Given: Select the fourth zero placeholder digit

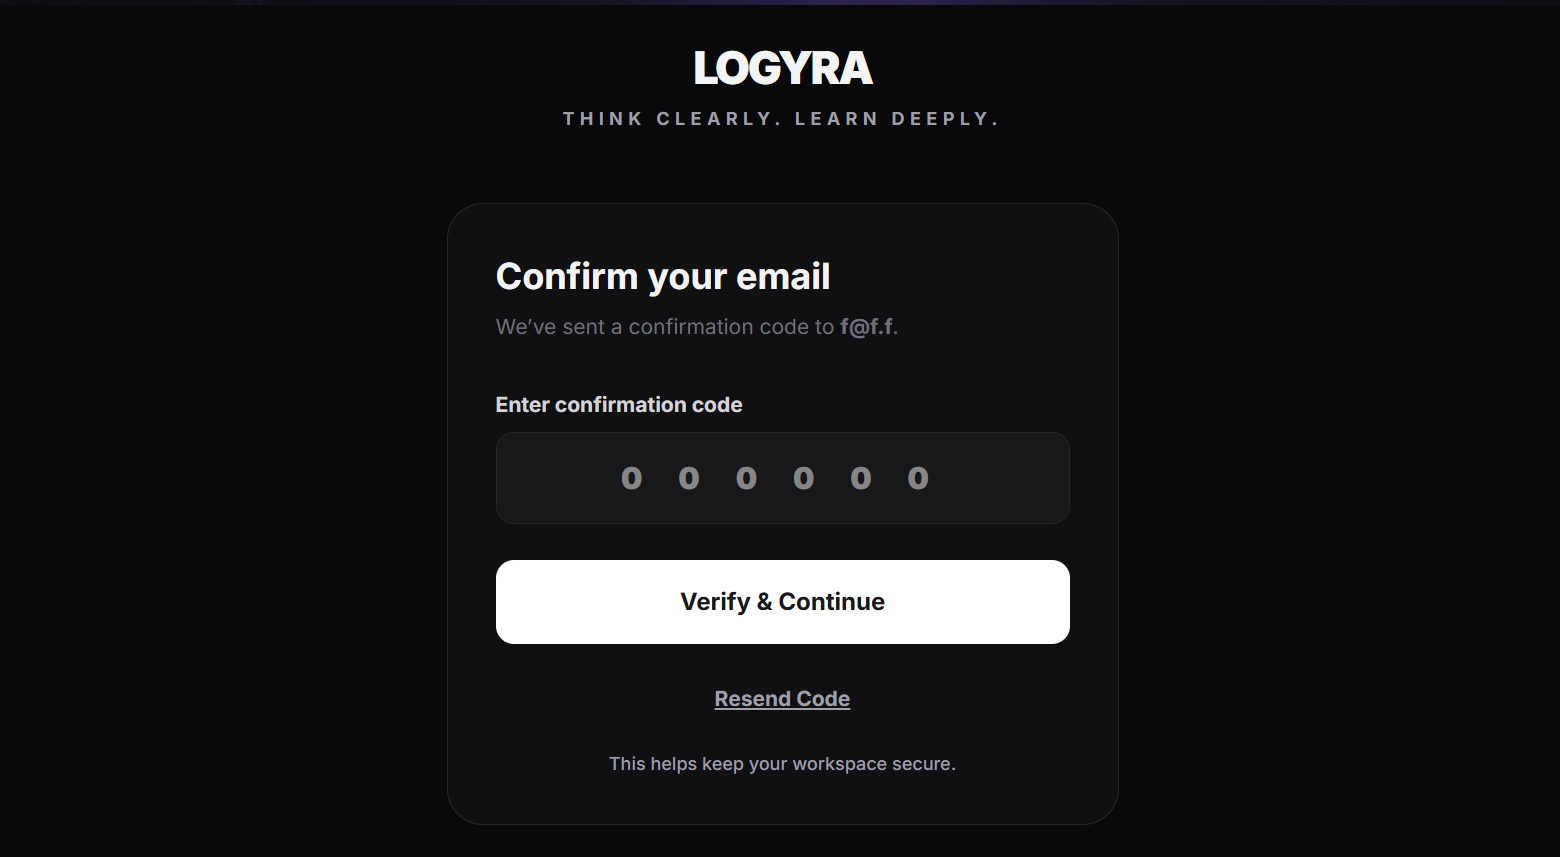Looking at the screenshot, I should (x=804, y=478).
